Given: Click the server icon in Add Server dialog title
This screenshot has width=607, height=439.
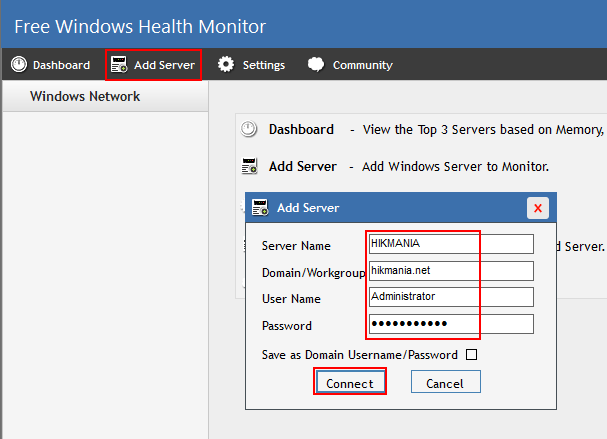Looking at the screenshot, I should pyautogui.click(x=260, y=208).
